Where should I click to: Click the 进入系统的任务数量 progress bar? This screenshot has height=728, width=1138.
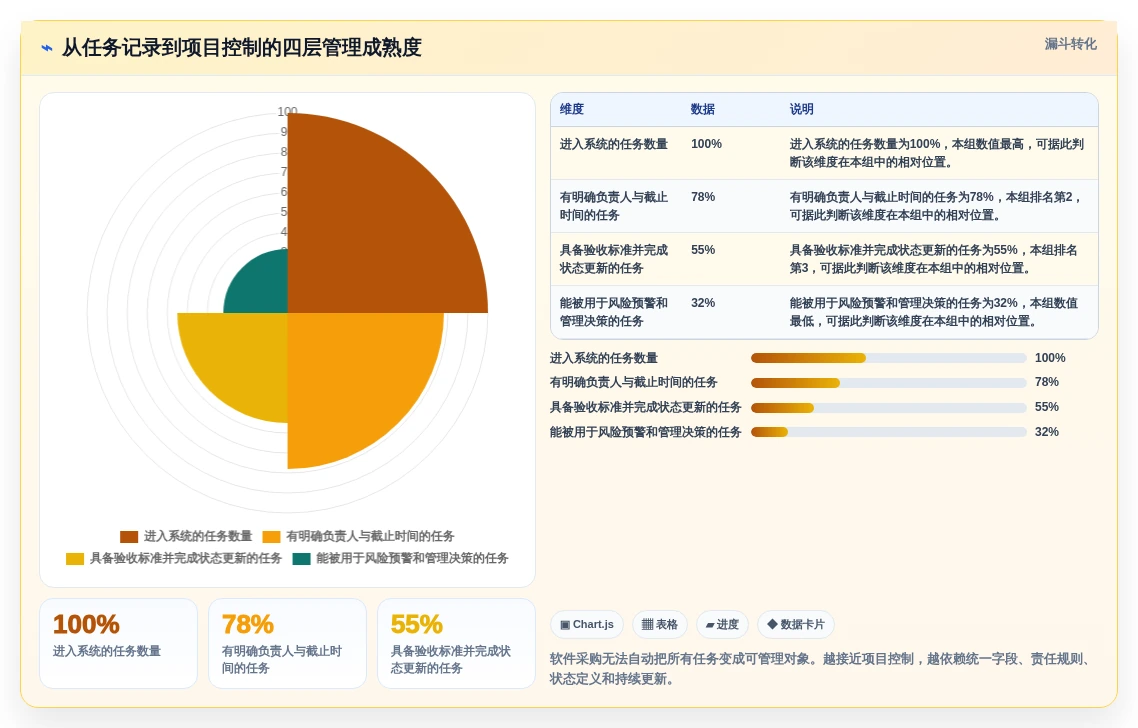pos(888,358)
